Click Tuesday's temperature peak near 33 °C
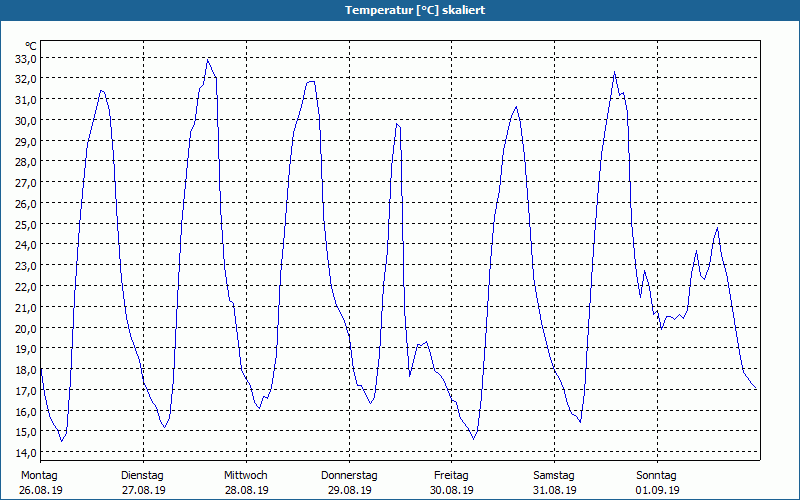The height and width of the screenshot is (500, 800). tap(208, 60)
